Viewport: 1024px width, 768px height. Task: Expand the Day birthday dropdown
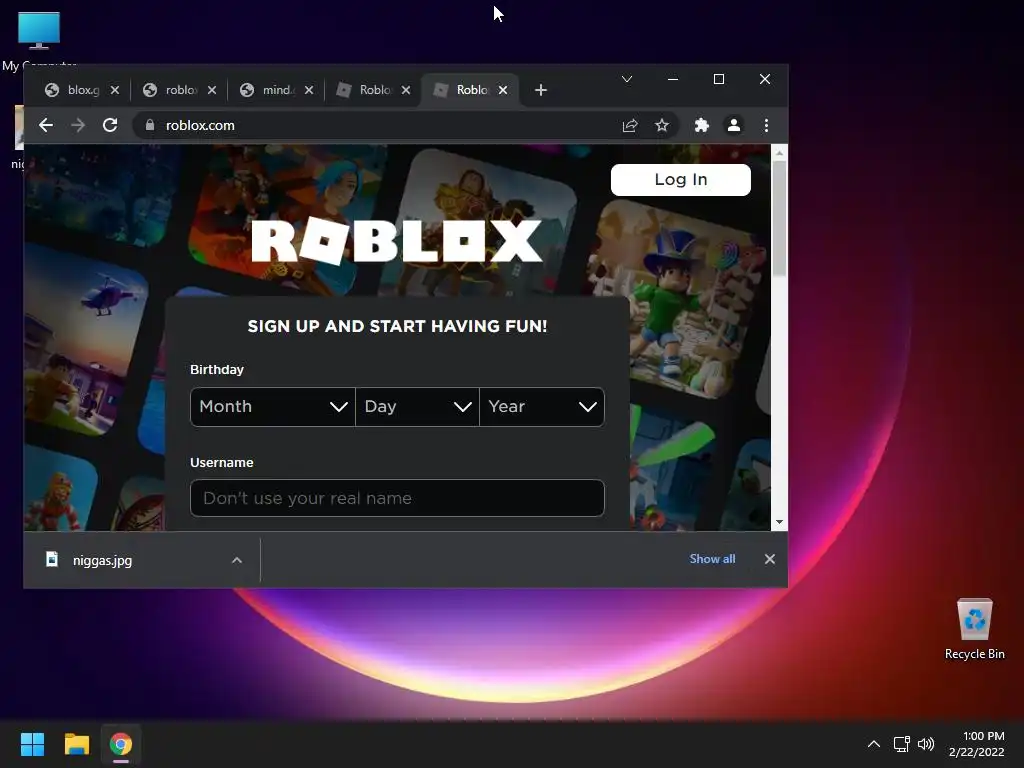coord(417,407)
